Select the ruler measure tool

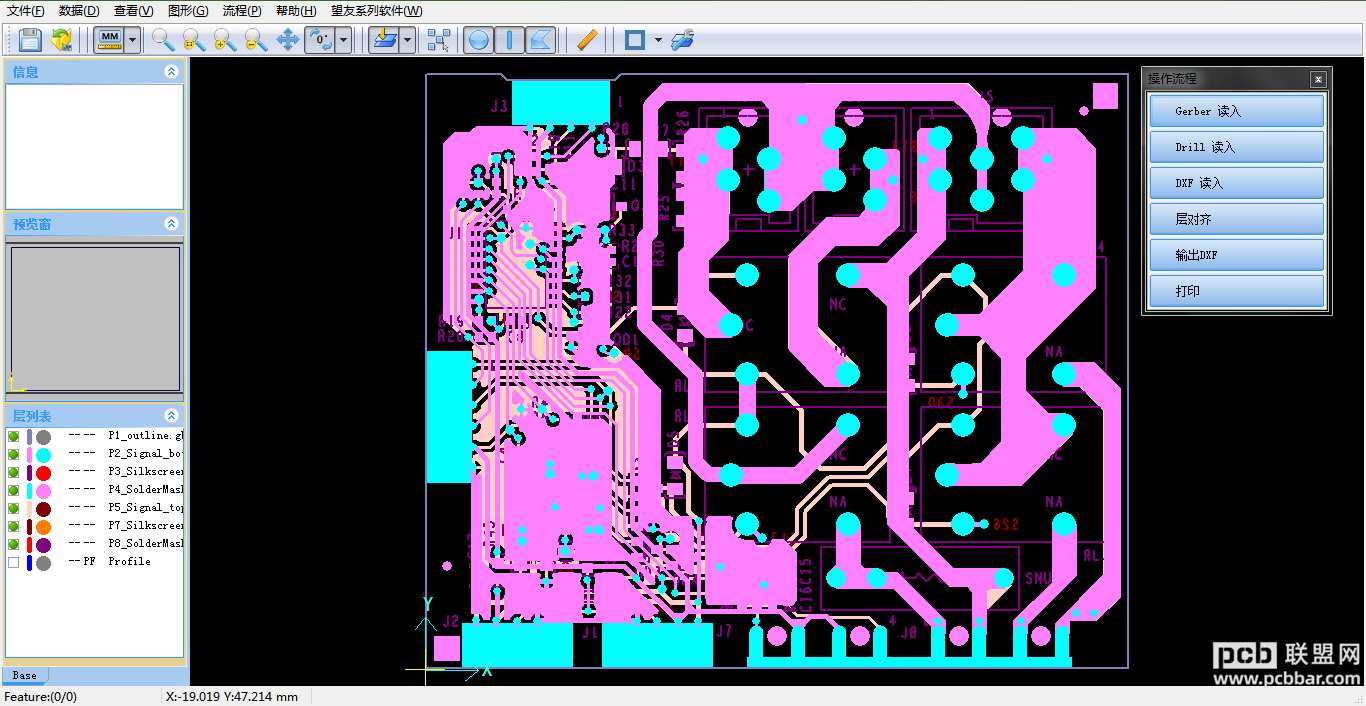588,40
